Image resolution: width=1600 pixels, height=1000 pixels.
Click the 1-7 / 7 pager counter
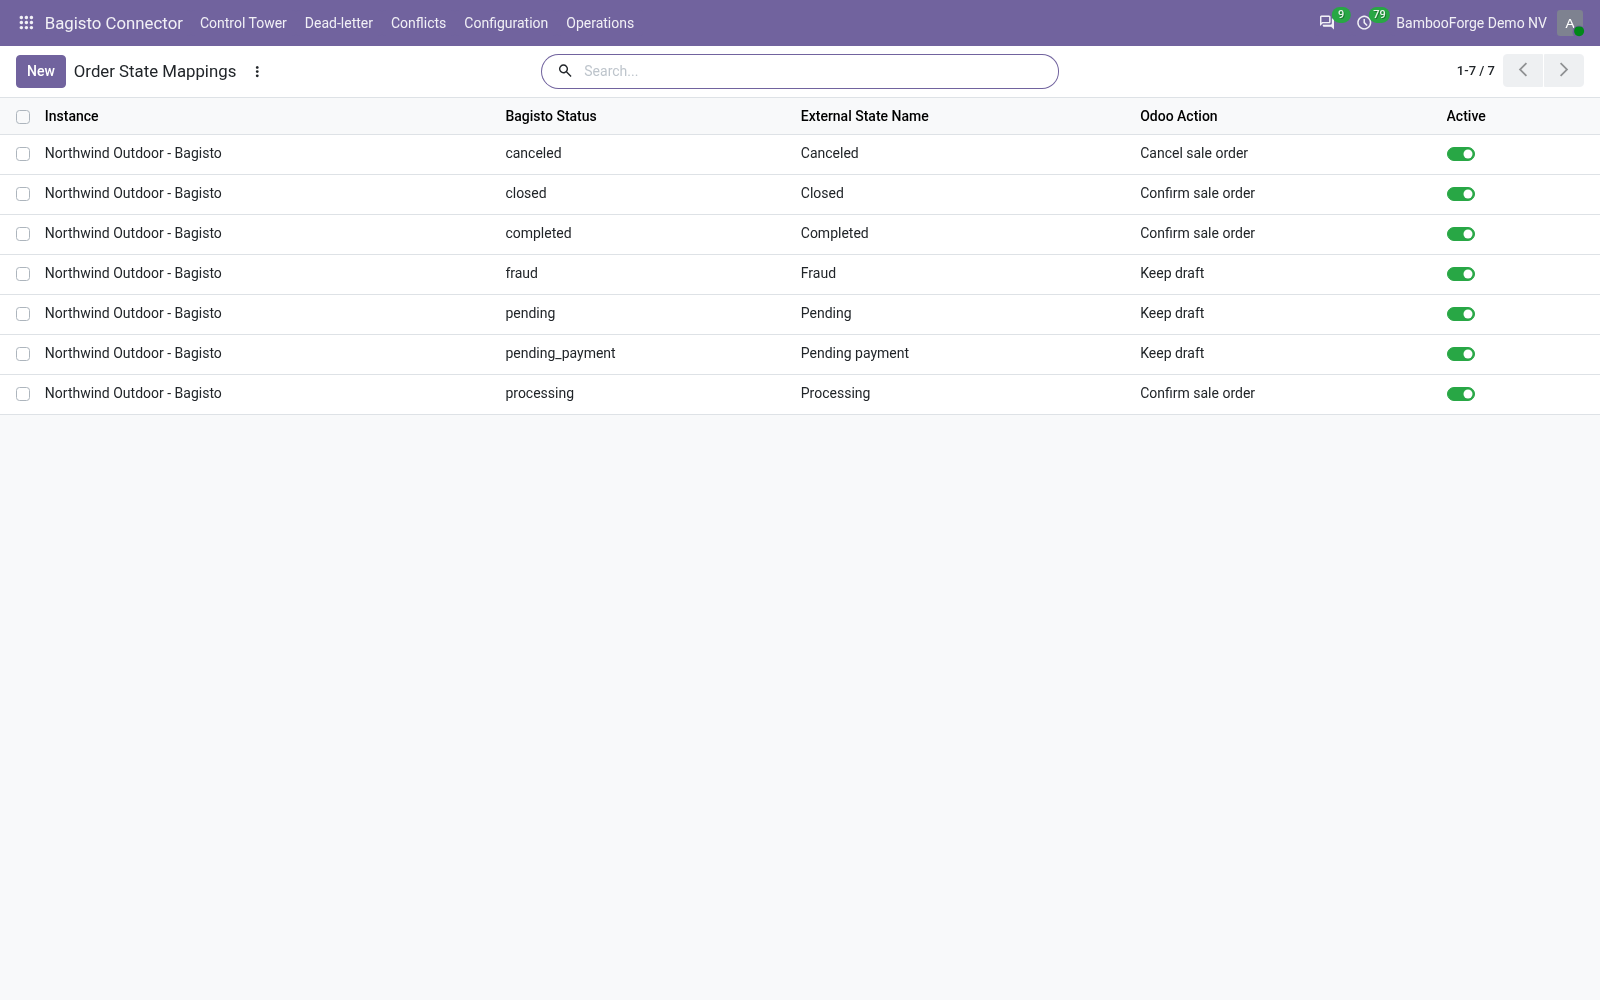click(1475, 71)
